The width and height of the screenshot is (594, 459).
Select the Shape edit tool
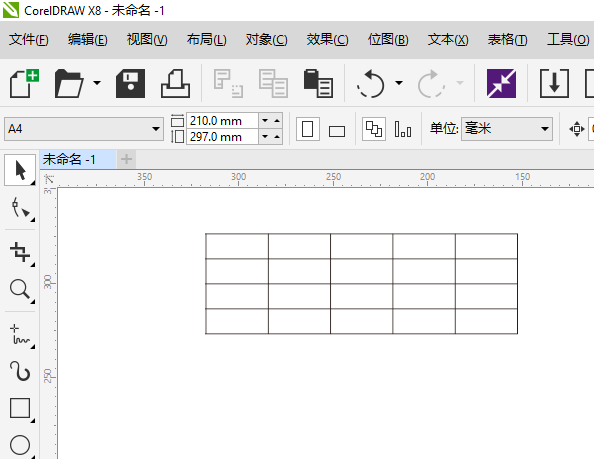20,208
